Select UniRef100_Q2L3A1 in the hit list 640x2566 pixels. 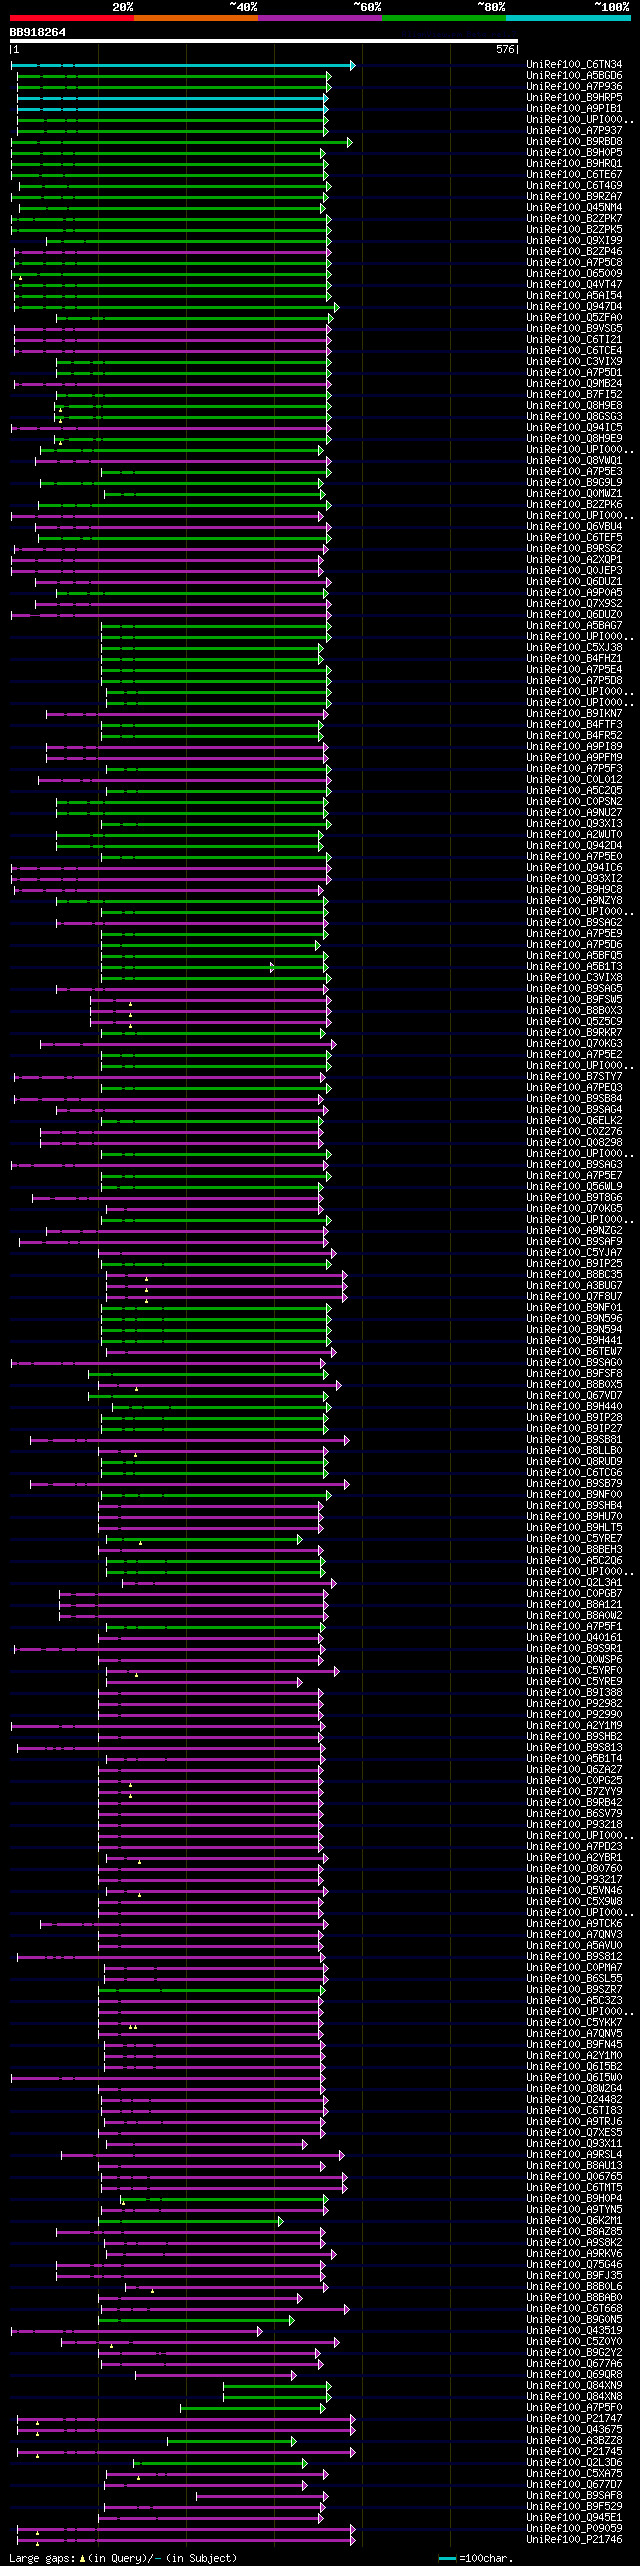pyautogui.click(x=574, y=1583)
